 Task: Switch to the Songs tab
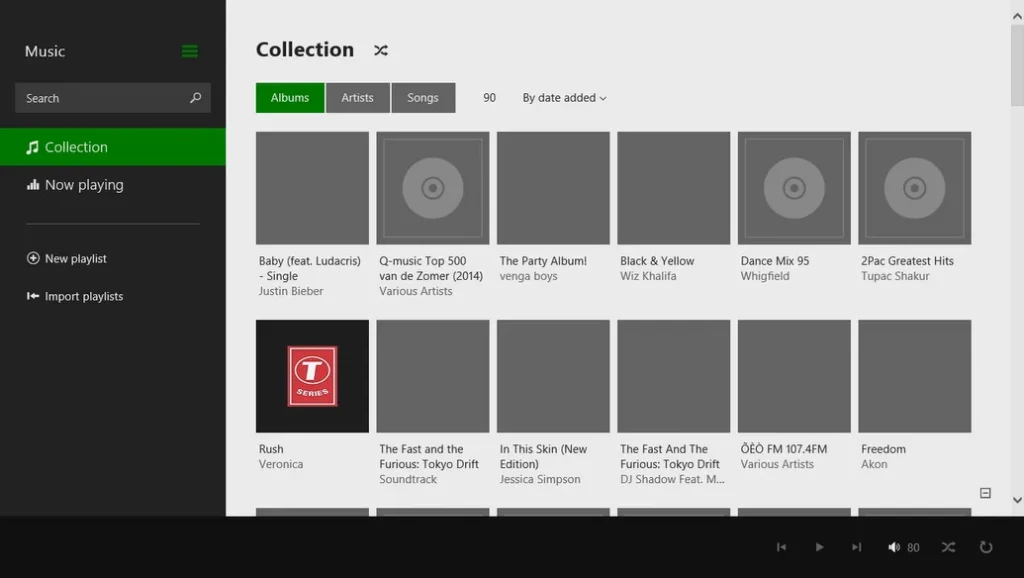pos(423,98)
